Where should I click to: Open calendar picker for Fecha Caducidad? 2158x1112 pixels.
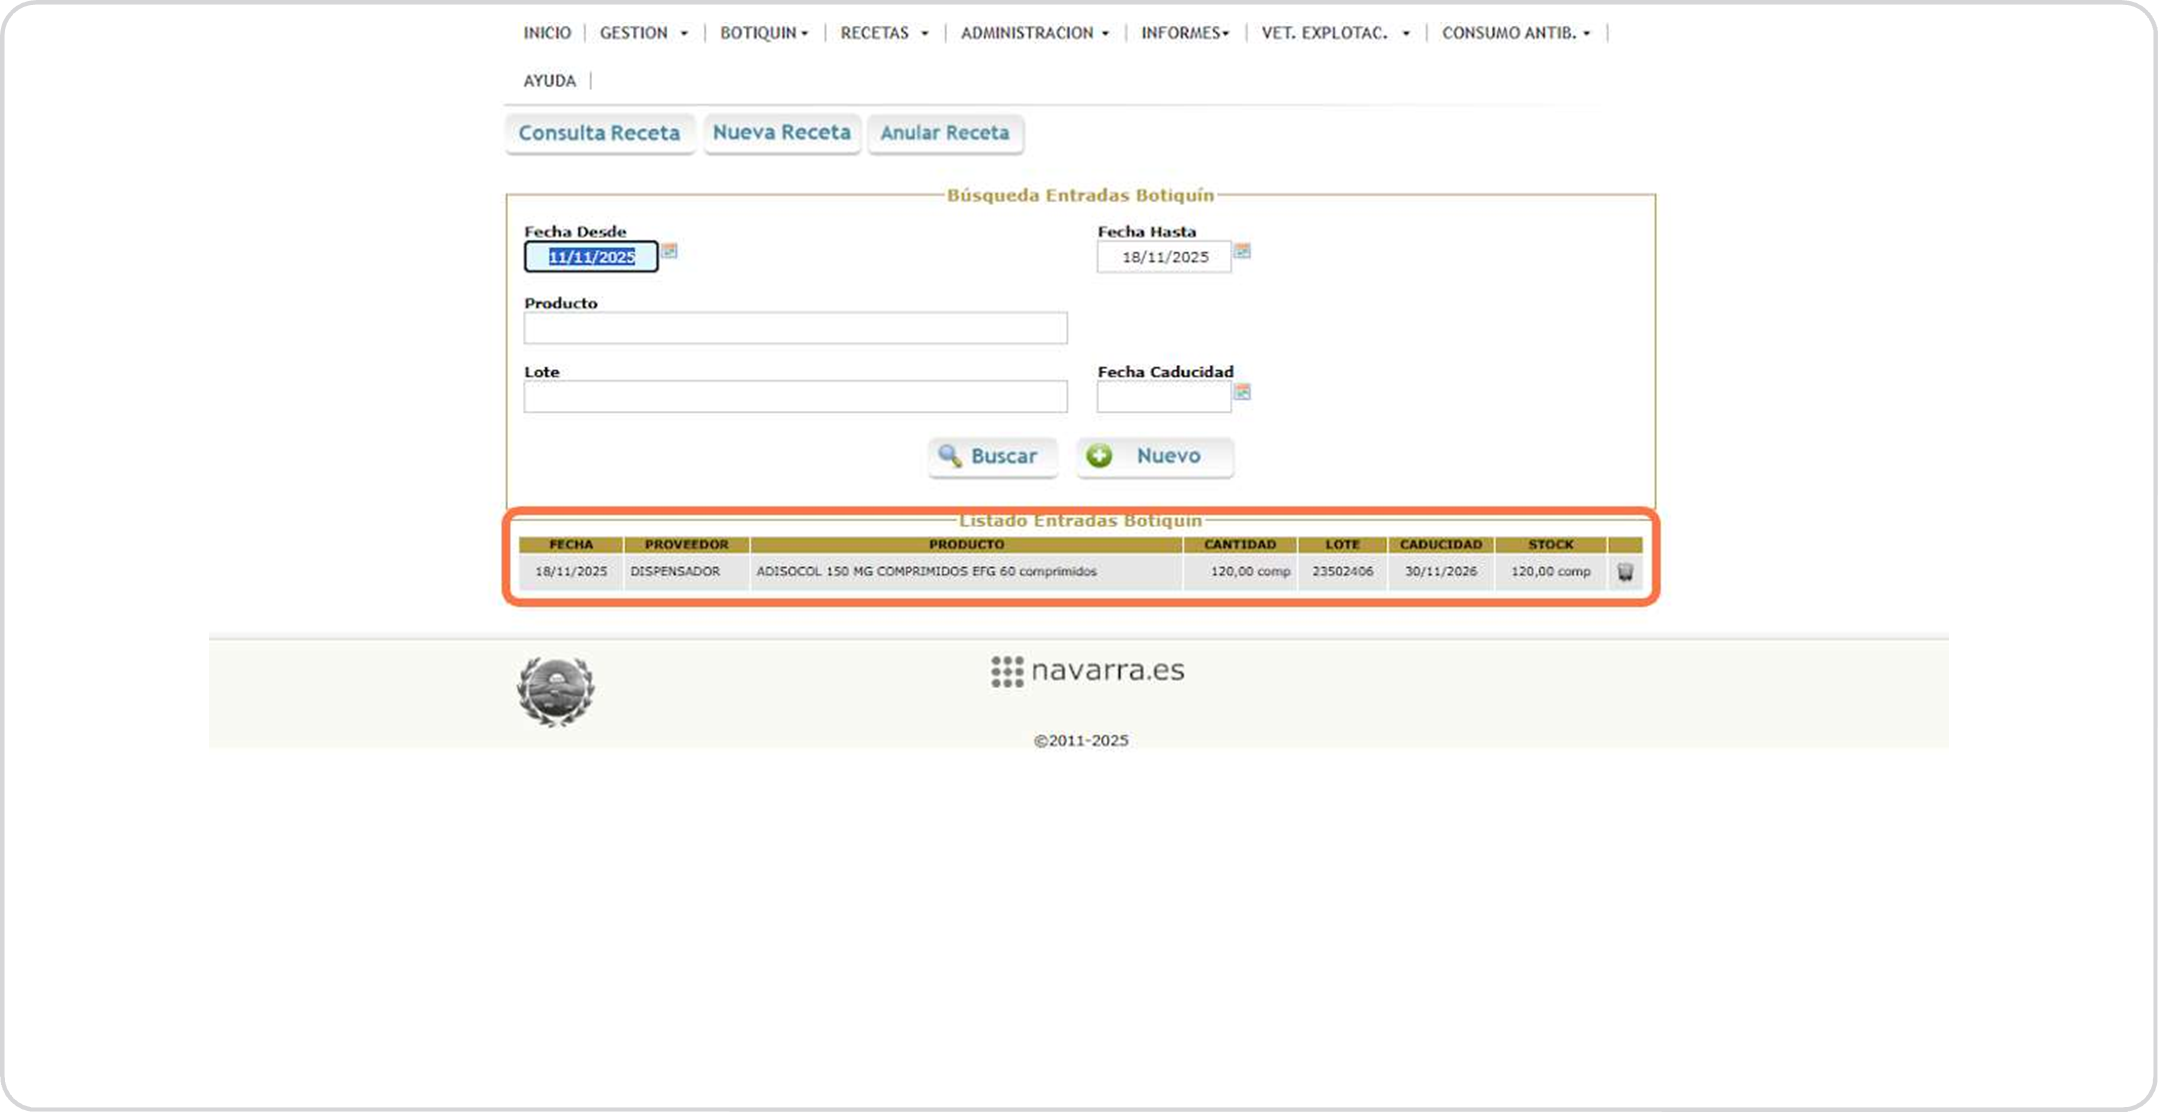pyautogui.click(x=1242, y=392)
